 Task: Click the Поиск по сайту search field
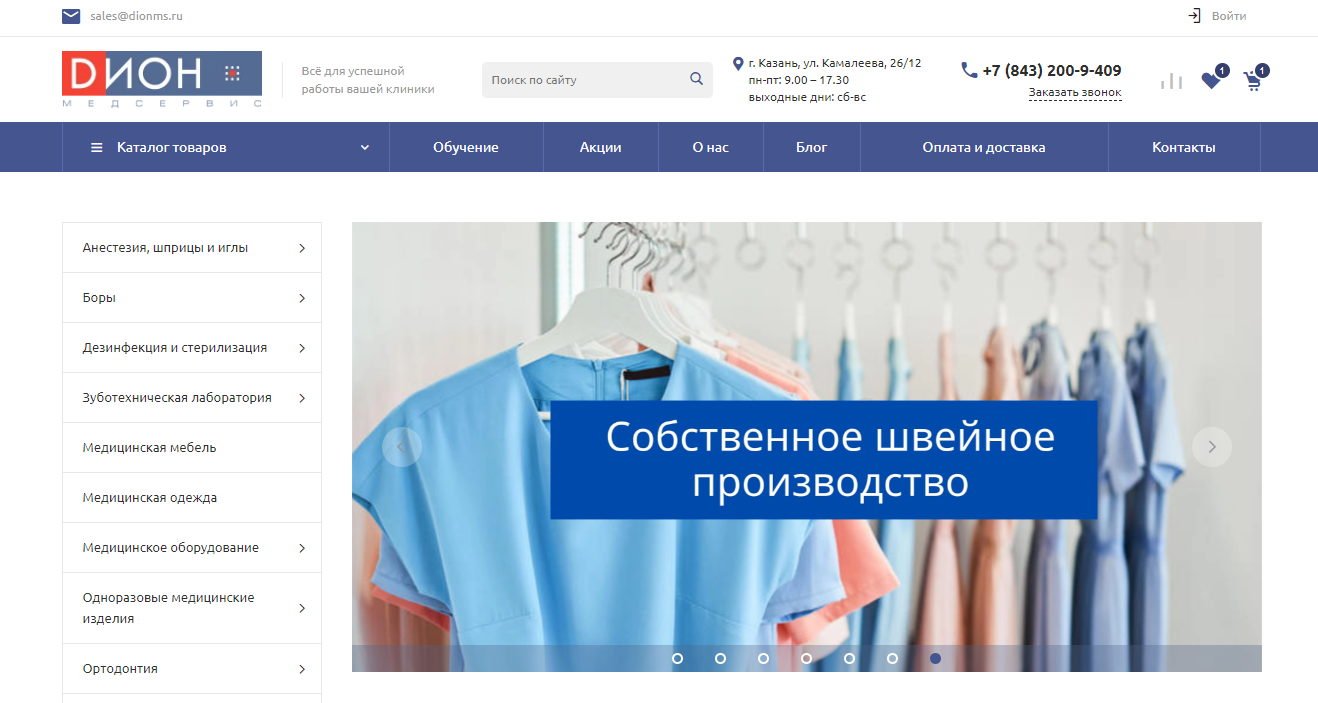597,80
